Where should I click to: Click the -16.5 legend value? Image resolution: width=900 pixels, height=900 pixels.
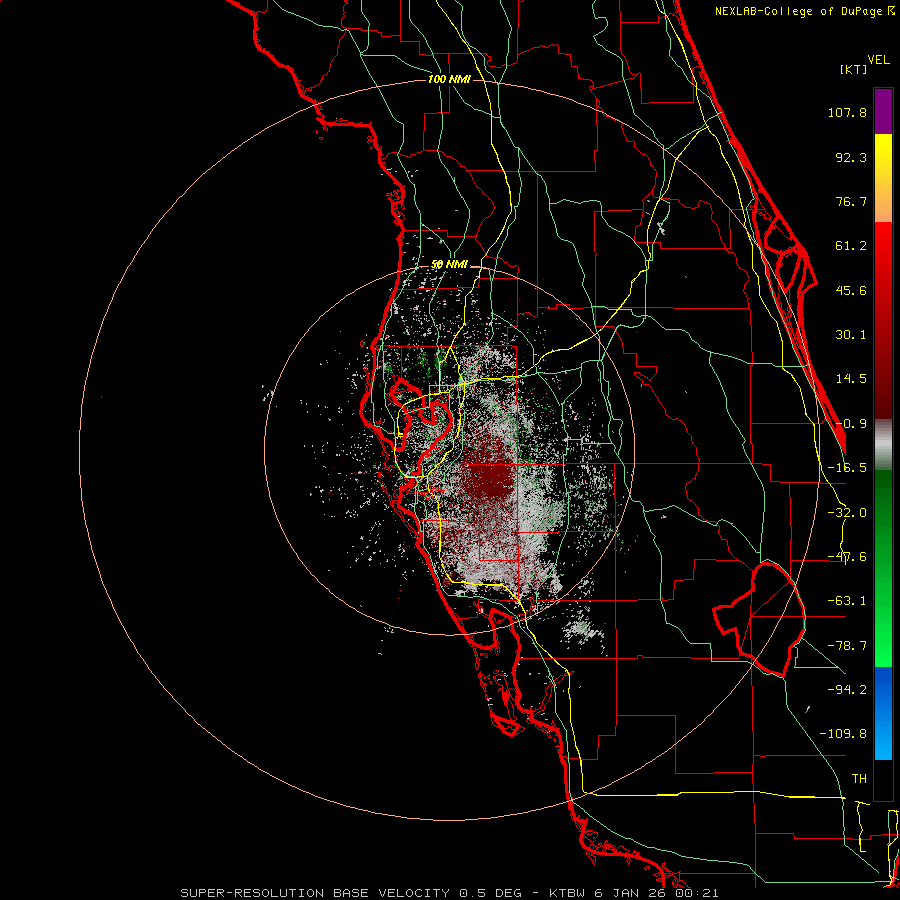coord(847,468)
